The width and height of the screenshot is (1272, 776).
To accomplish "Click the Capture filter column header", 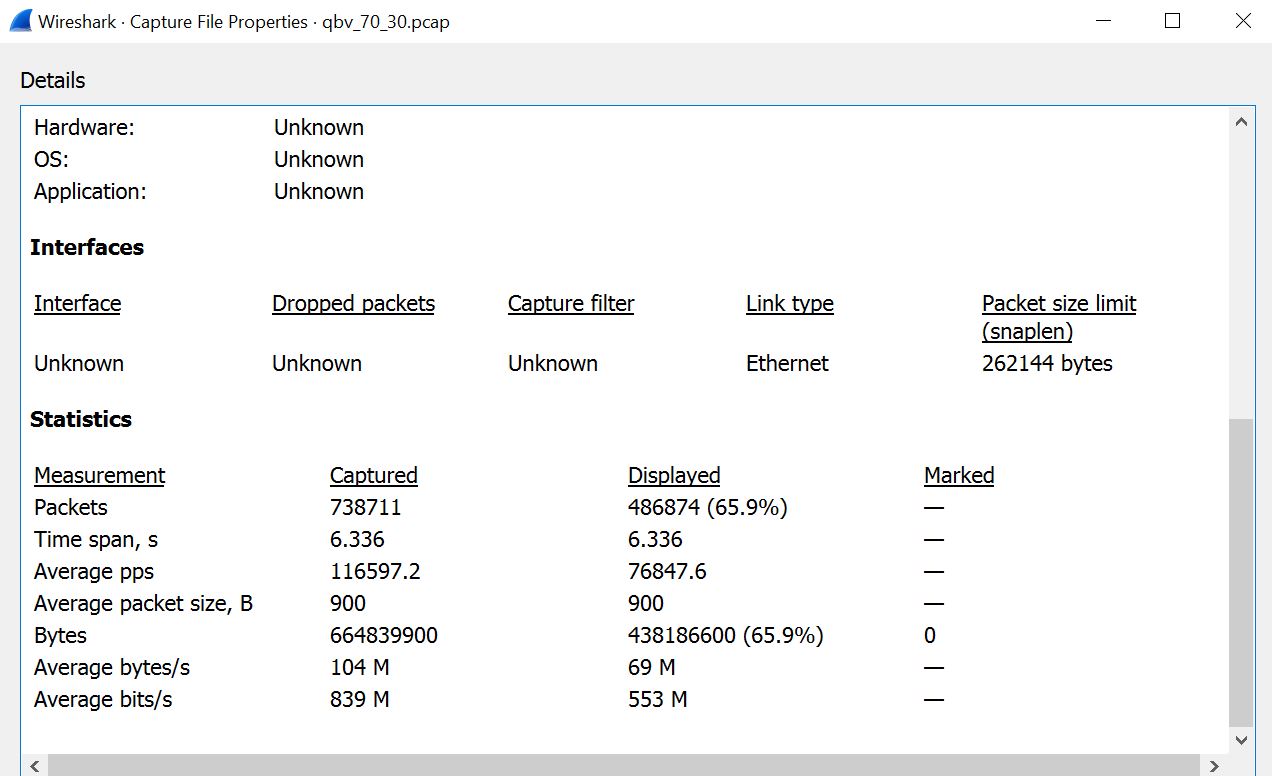I will point(571,303).
